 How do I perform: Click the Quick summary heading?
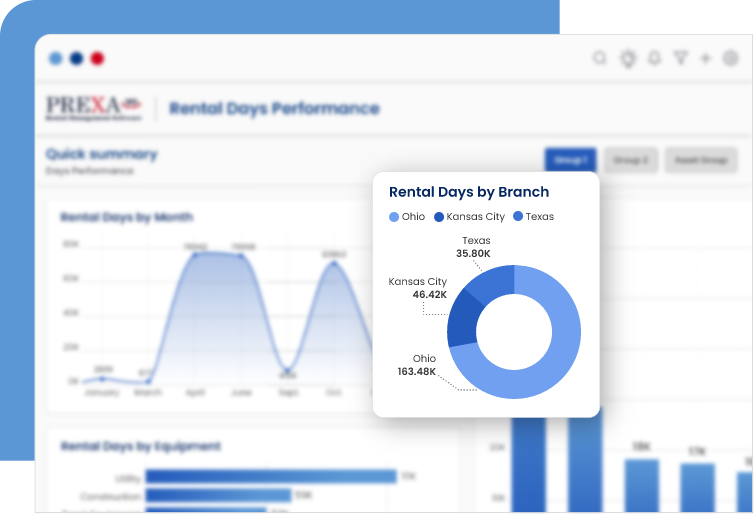[101, 154]
